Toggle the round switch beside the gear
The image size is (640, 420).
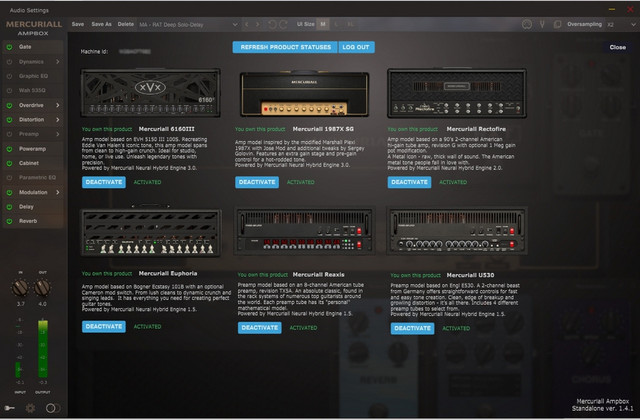pyautogui.click(x=53, y=408)
